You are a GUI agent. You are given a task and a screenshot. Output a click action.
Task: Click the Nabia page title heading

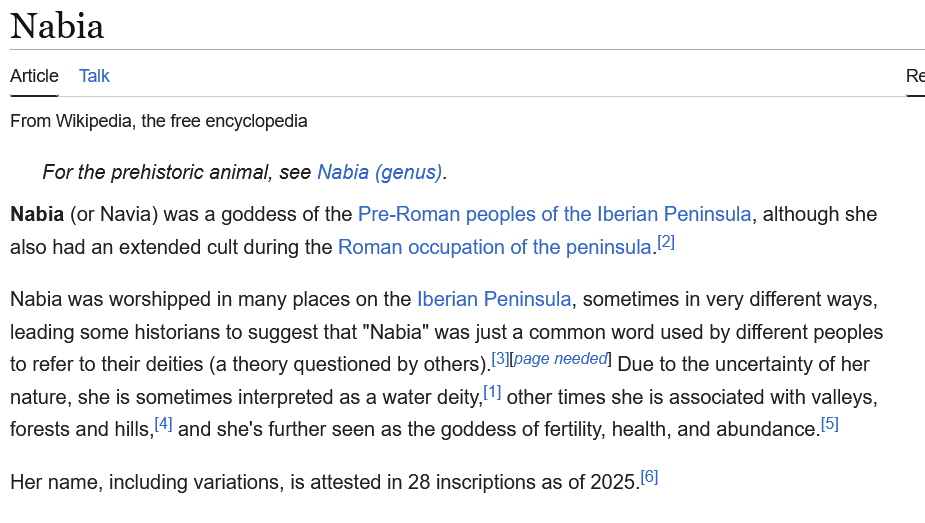click(57, 26)
